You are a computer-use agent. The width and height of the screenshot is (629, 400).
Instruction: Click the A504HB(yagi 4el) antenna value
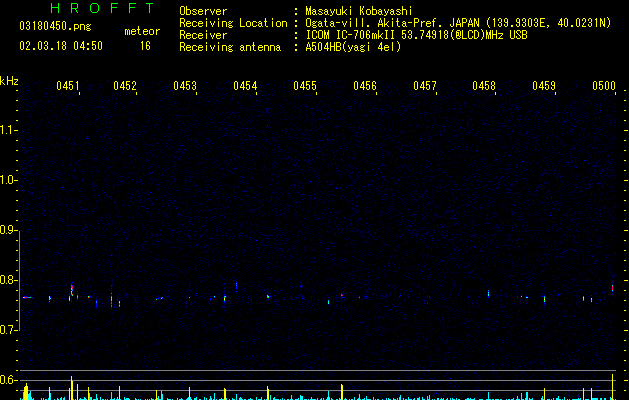click(353, 47)
